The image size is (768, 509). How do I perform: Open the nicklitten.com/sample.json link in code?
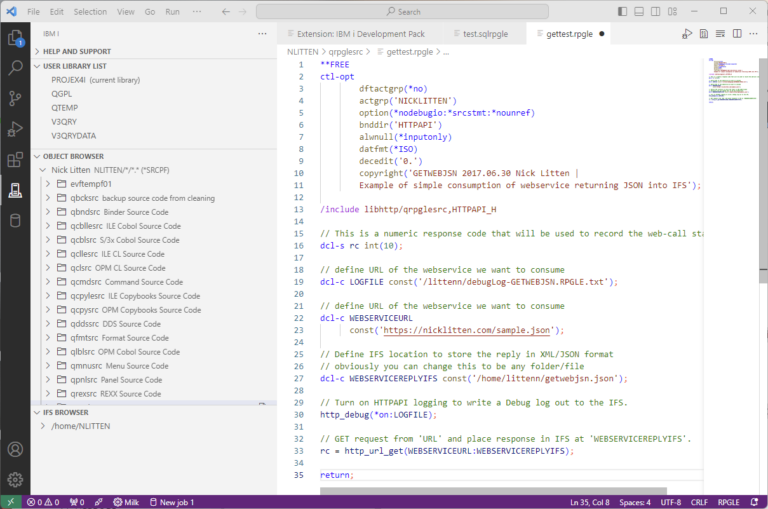coord(466,330)
